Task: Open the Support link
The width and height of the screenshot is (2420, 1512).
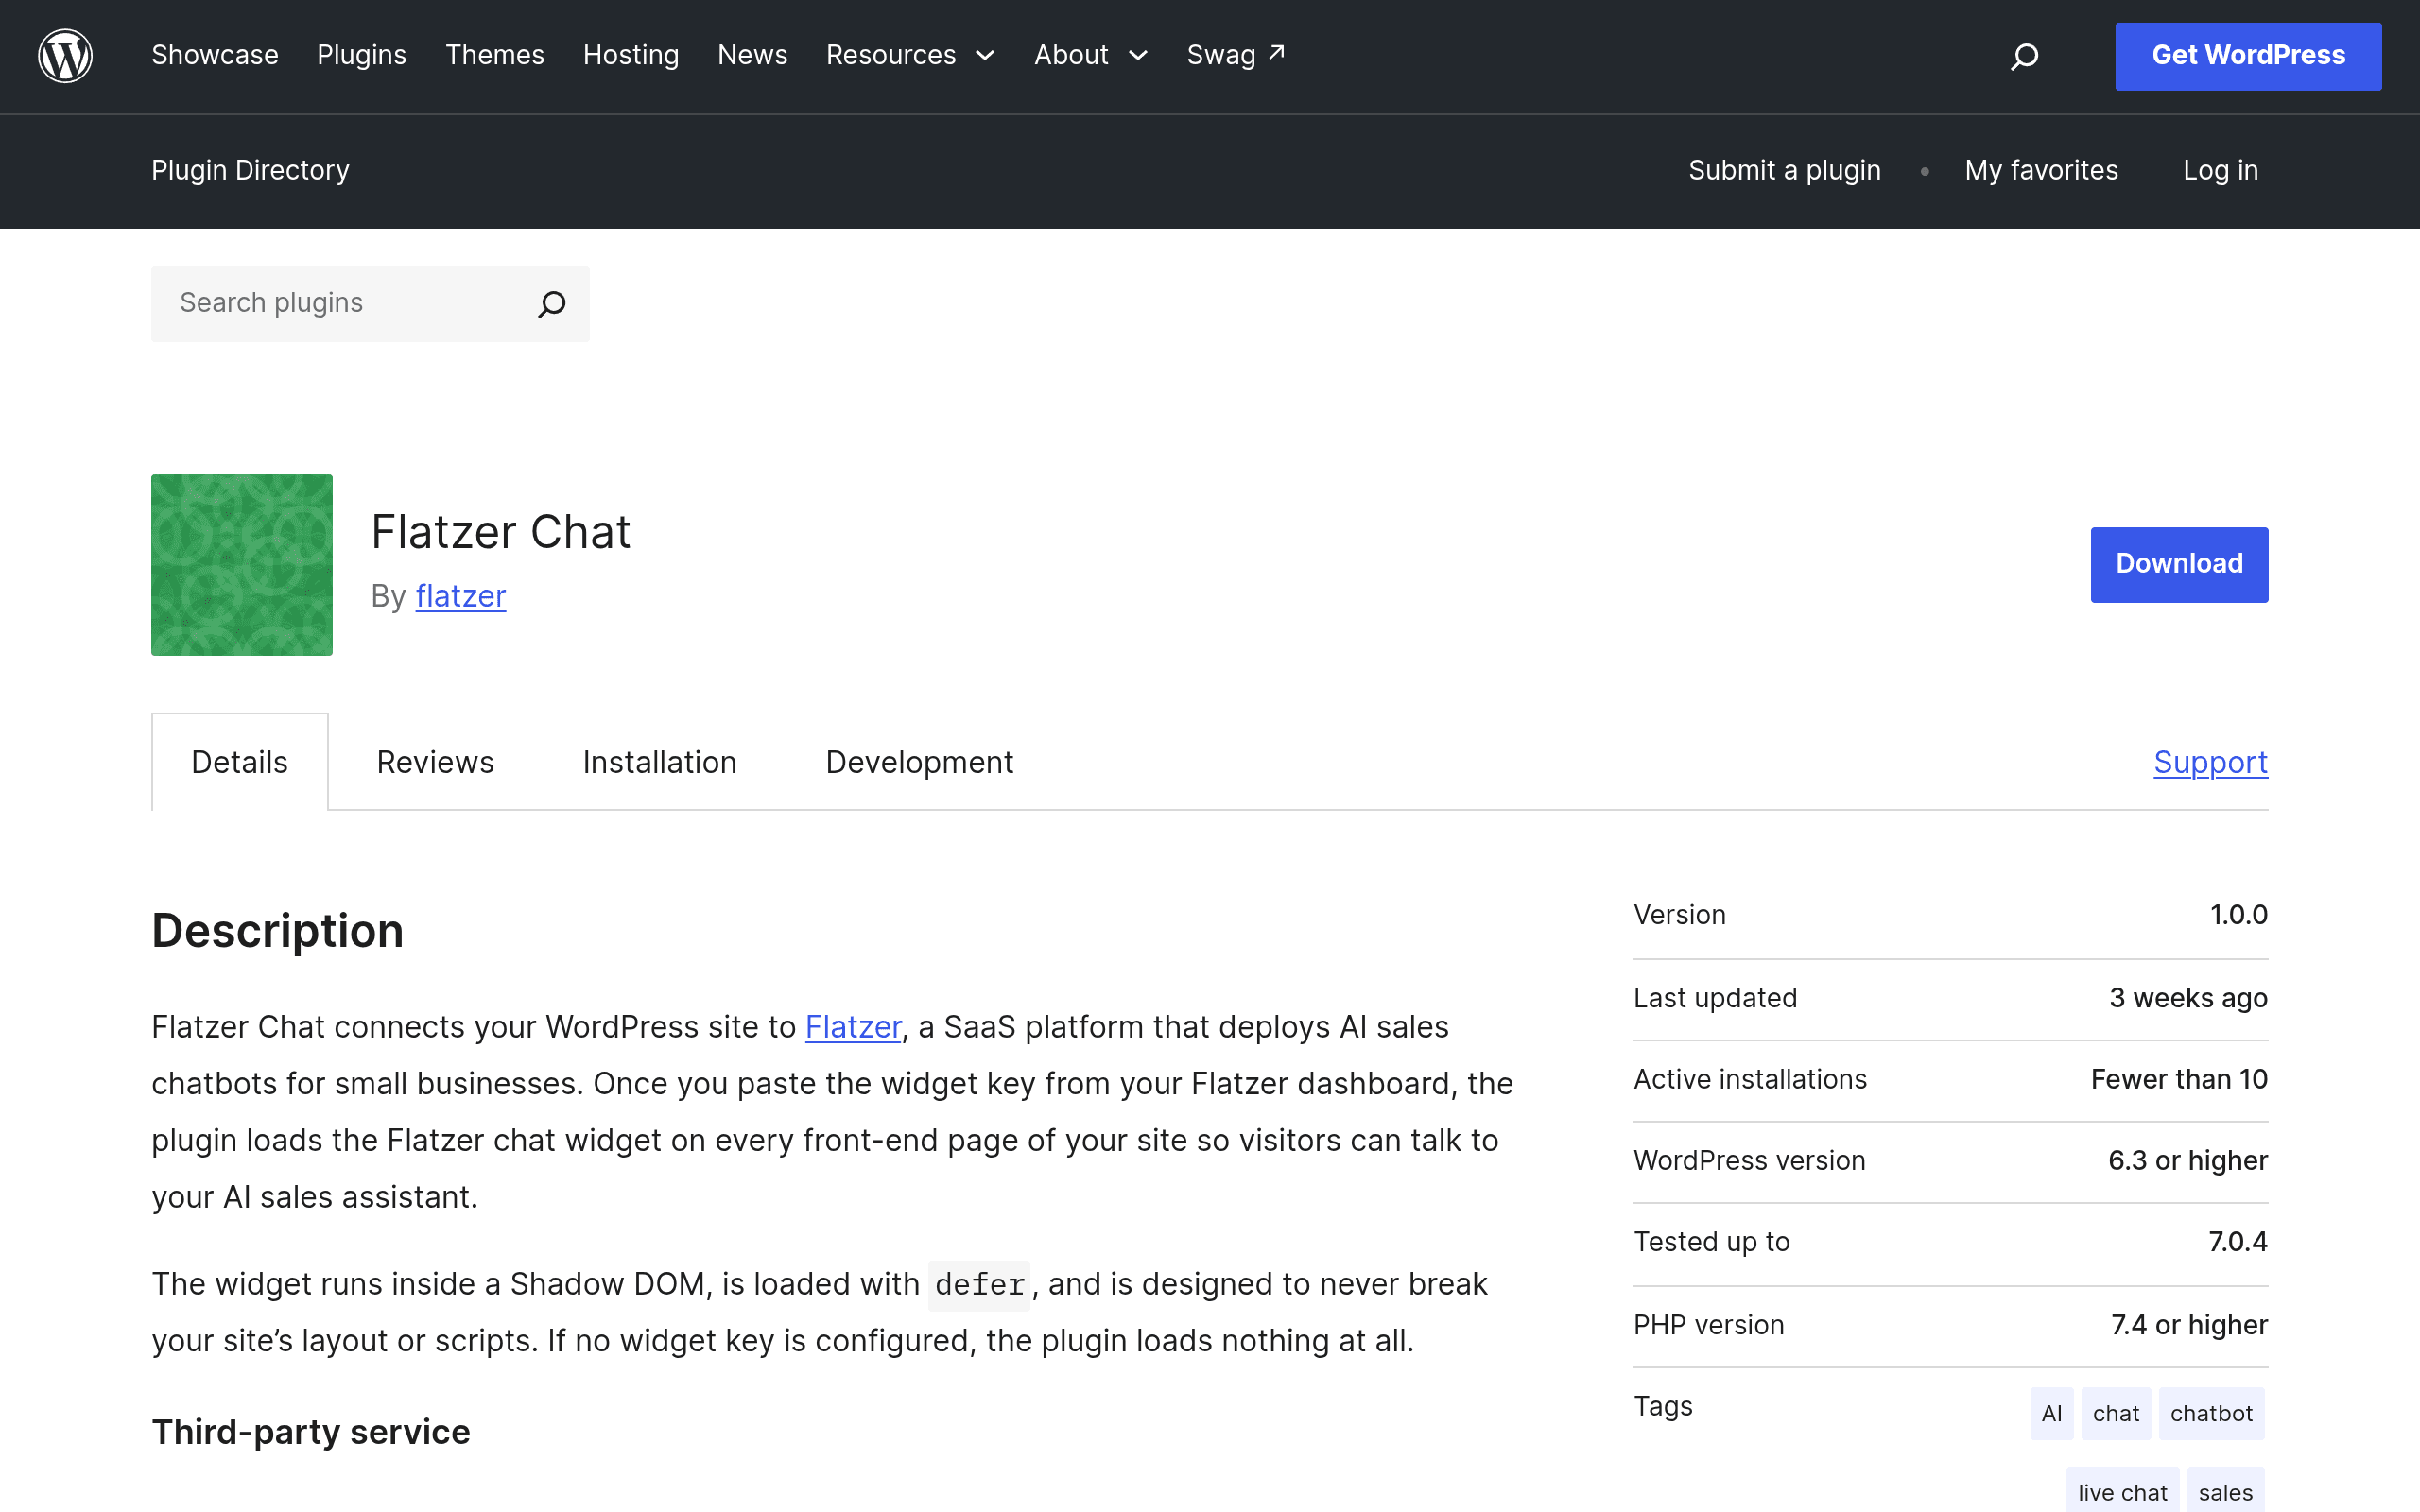Action: pyautogui.click(x=2211, y=762)
